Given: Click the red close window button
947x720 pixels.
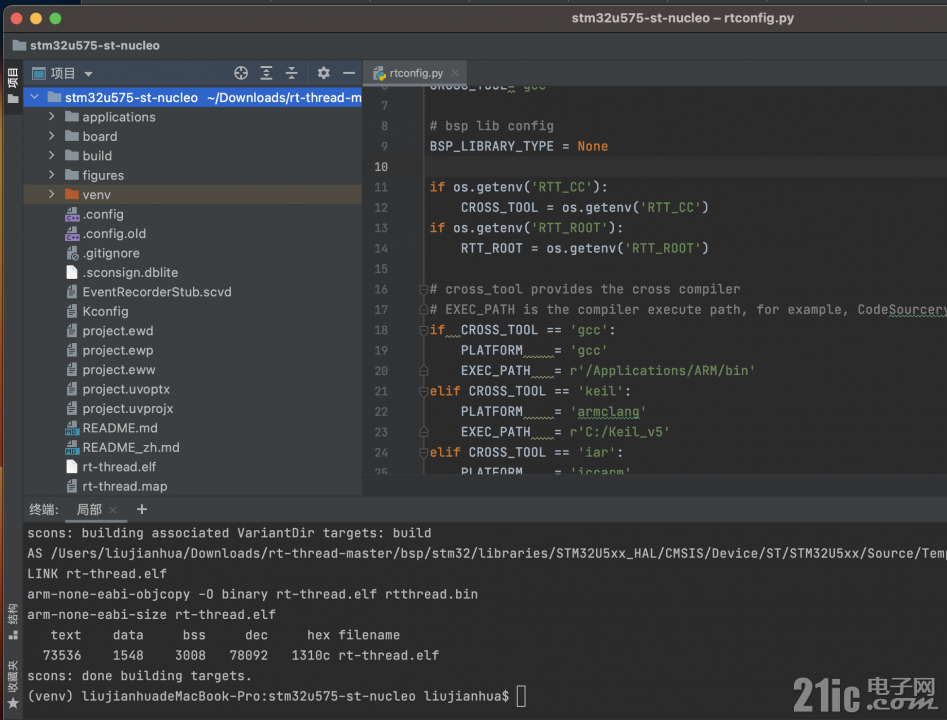Looking at the screenshot, I should coord(17,18).
